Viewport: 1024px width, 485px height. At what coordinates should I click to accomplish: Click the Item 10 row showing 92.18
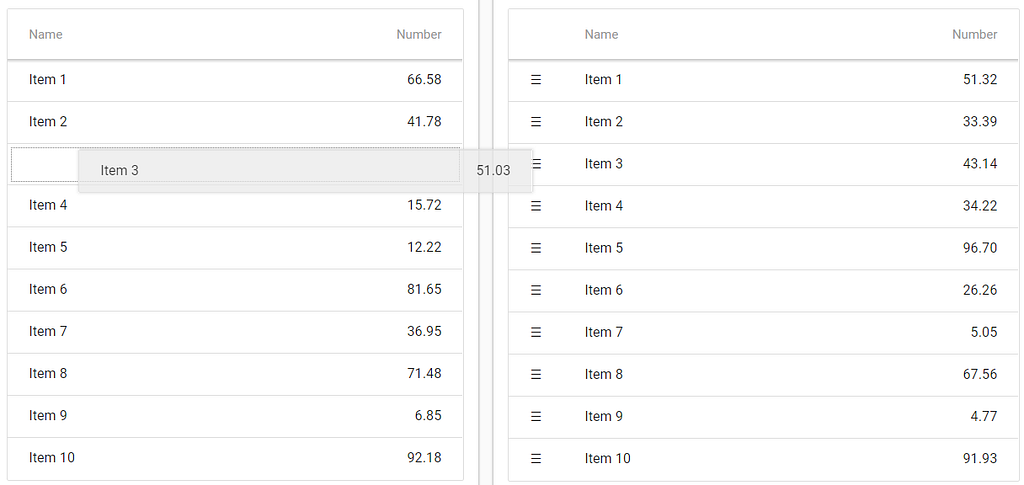[235, 458]
